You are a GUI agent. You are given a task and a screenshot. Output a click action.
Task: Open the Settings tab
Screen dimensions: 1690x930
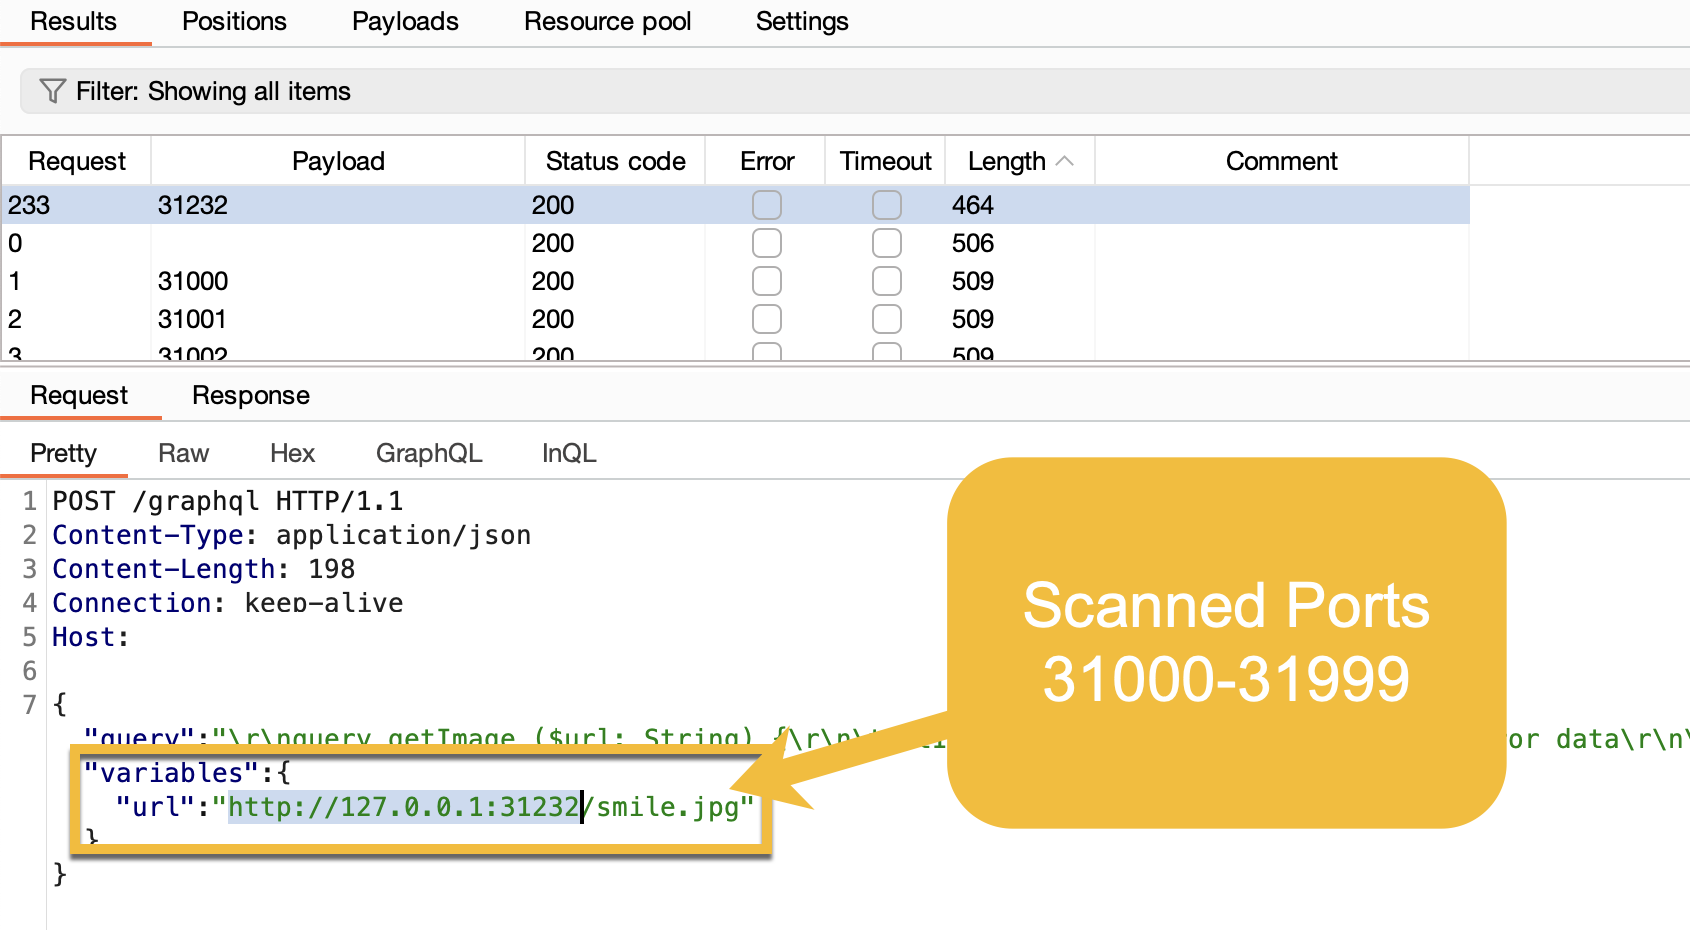tap(802, 21)
